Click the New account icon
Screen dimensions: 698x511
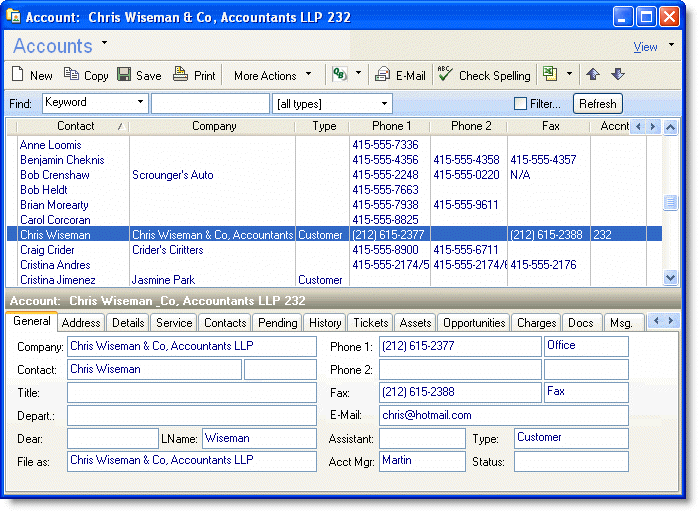tap(17, 75)
